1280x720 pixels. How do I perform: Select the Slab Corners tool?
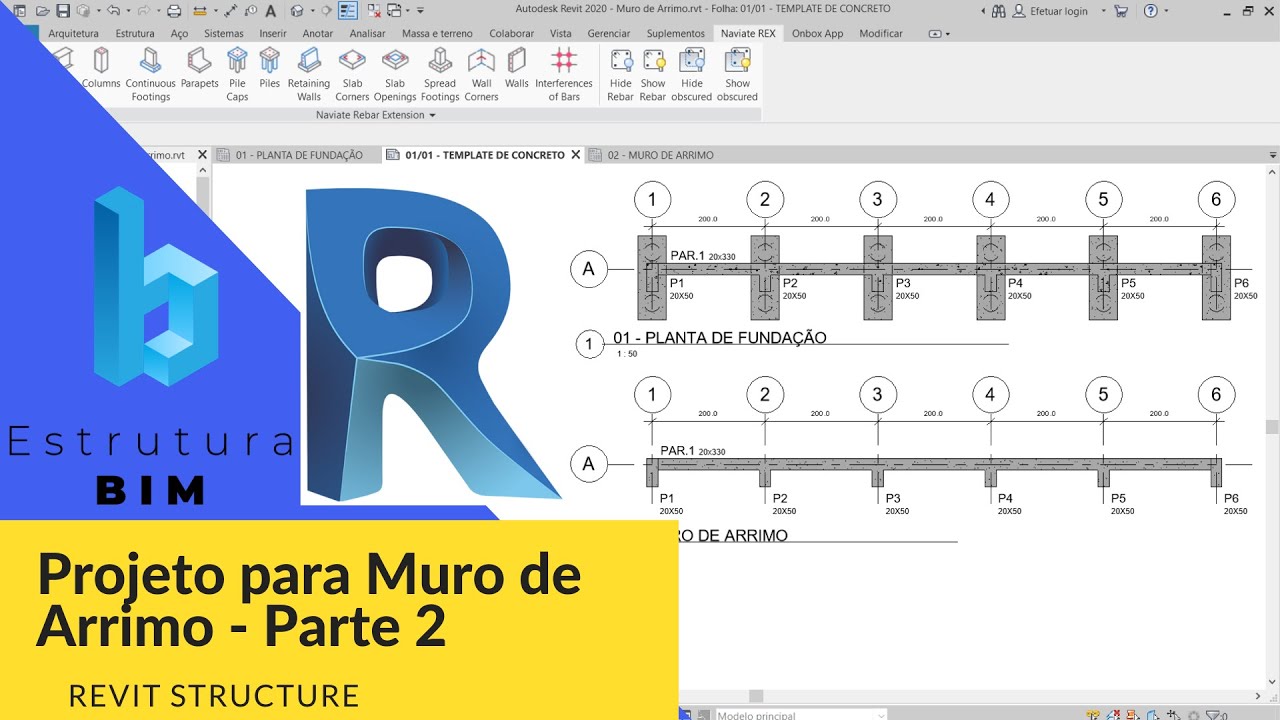352,75
